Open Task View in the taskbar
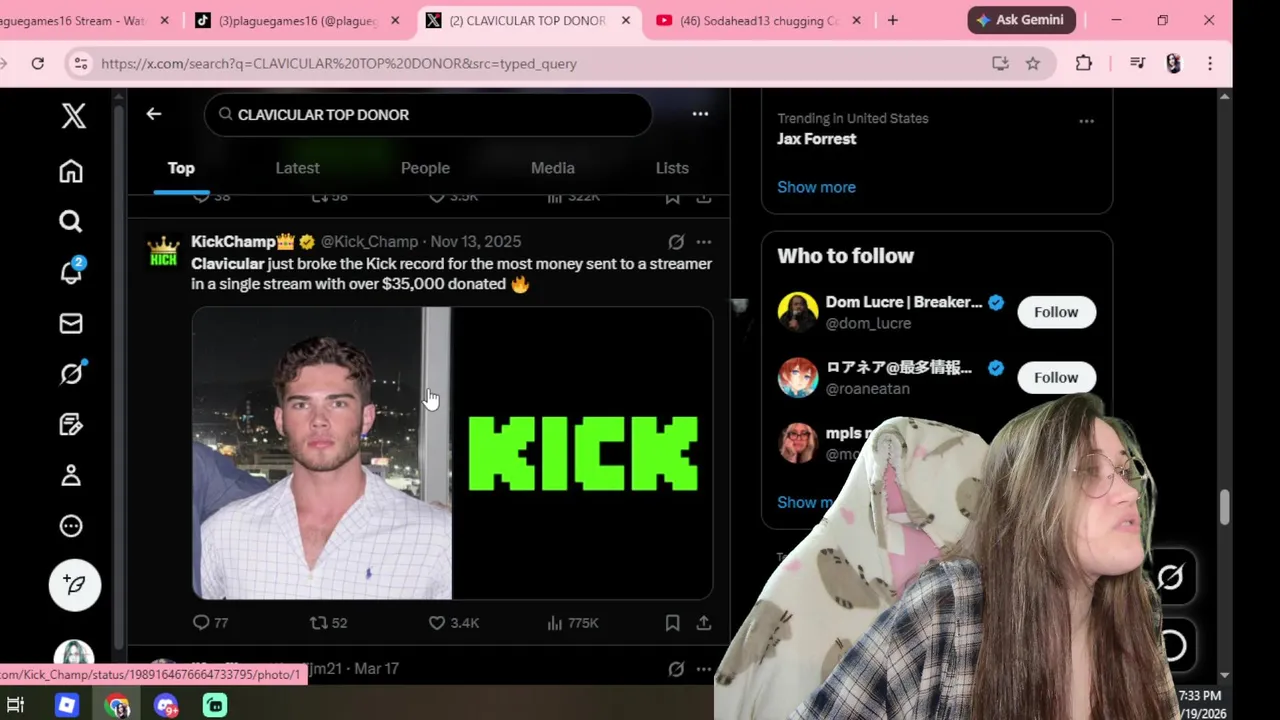 tap(16, 705)
